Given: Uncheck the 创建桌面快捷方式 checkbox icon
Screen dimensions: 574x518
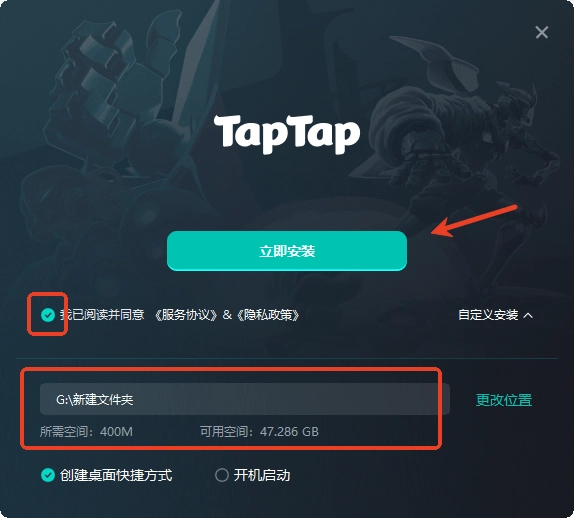Looking at the screenshot, I should click(48, 475).
